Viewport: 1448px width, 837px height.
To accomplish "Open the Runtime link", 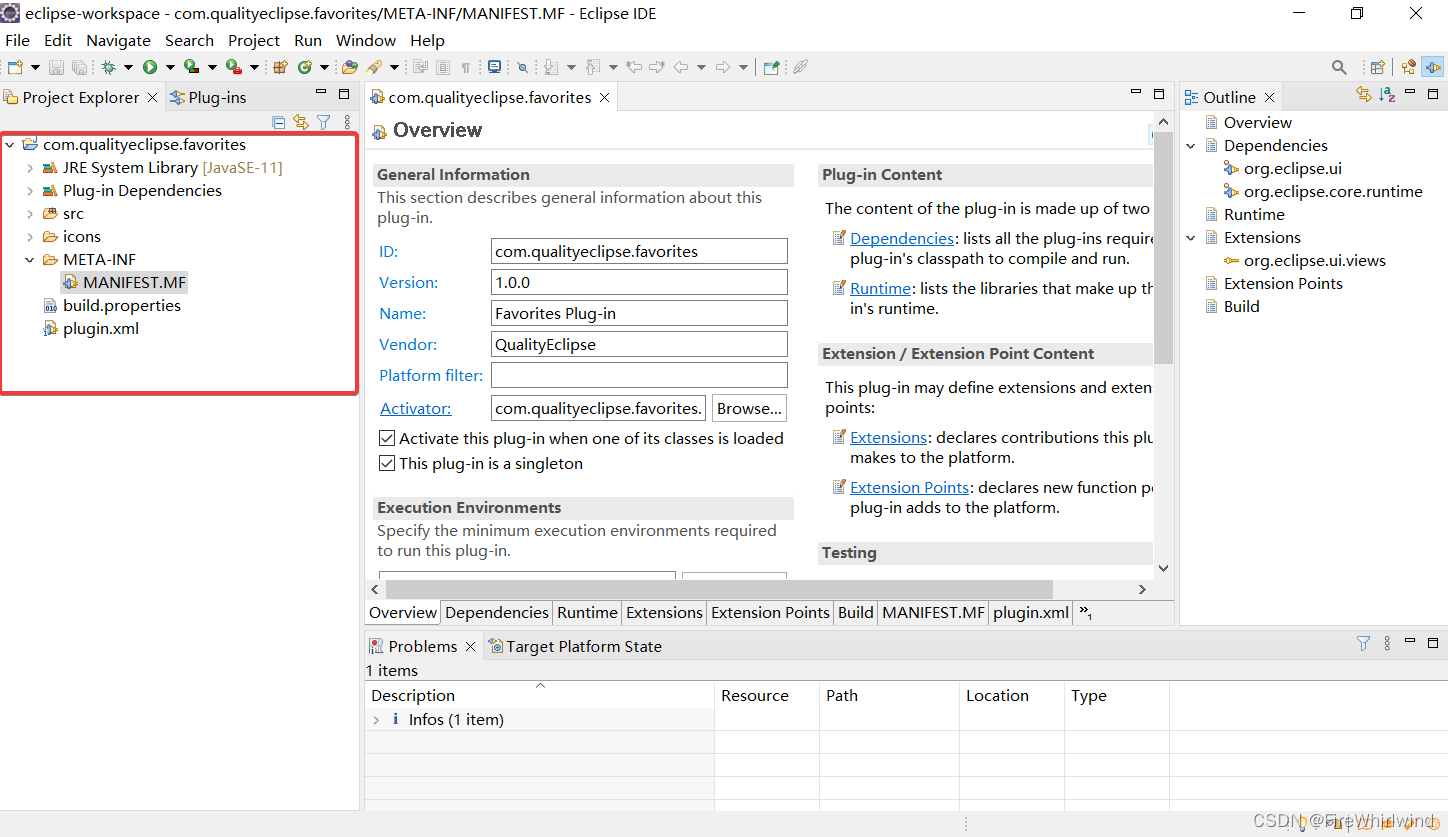I will tap(881, 288).
